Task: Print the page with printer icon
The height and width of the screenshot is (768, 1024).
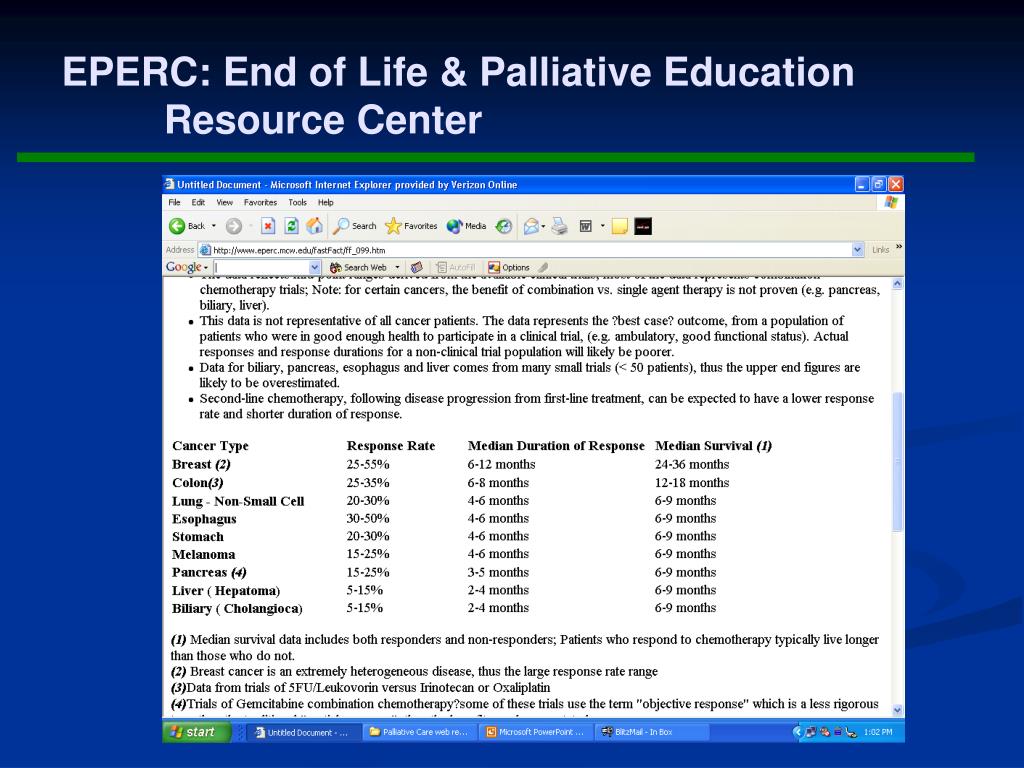Action: [560, 226]
